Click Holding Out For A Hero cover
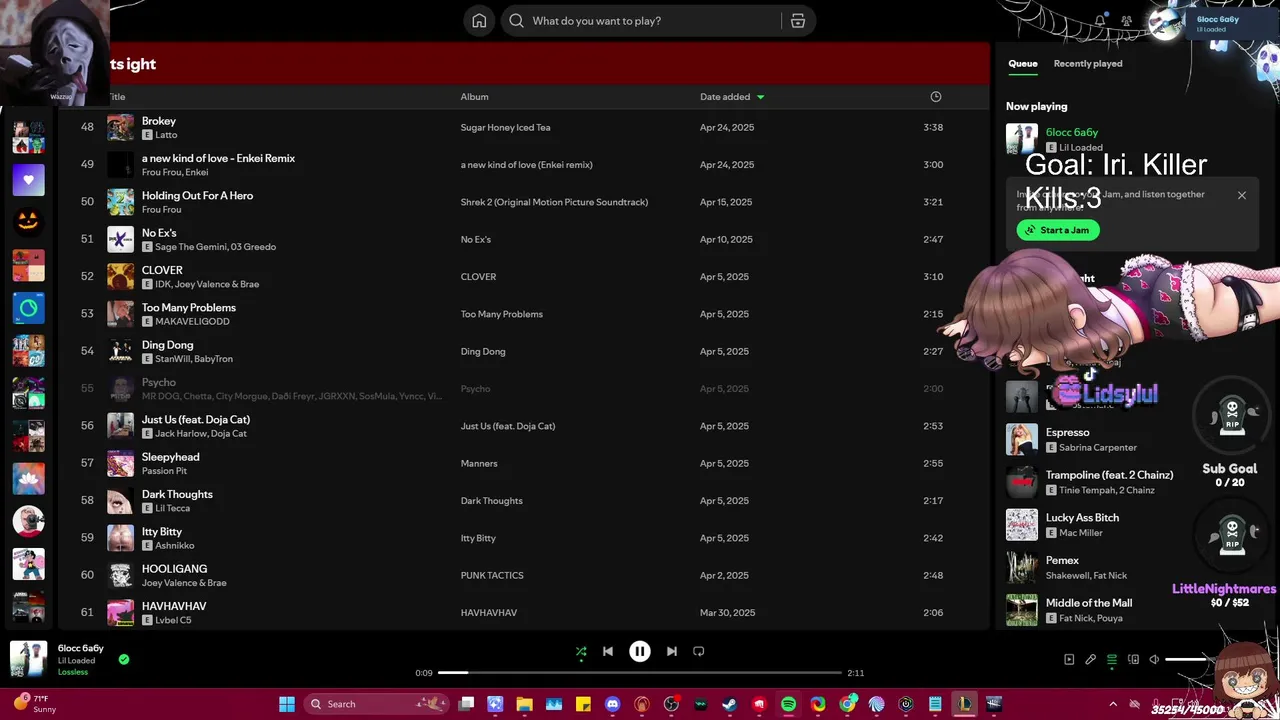Viewport: 1280px width, 720px height. click(120, 202)
